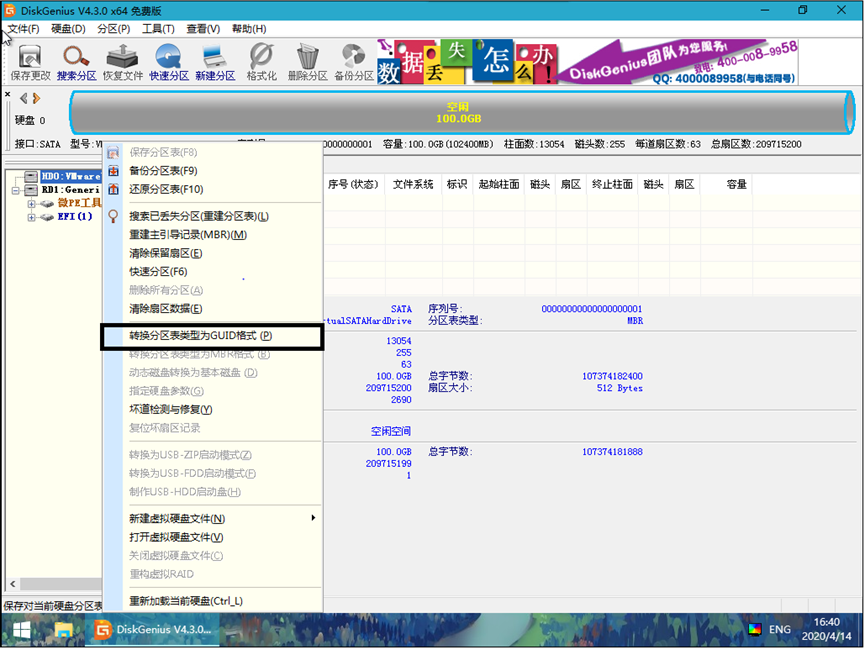The image size is (865, 655).
Task: Collapse the RD1 disk tree node
Action: pyautogui.click(x=16, y=190)
